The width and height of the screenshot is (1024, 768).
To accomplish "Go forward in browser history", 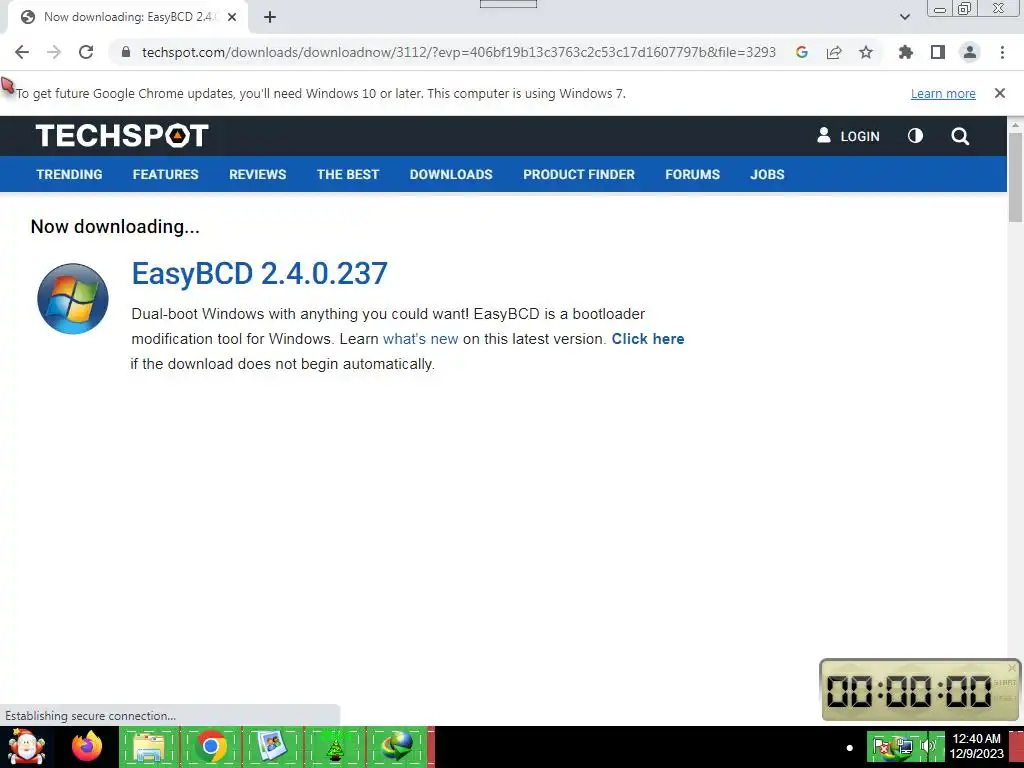I will (54, 52).
